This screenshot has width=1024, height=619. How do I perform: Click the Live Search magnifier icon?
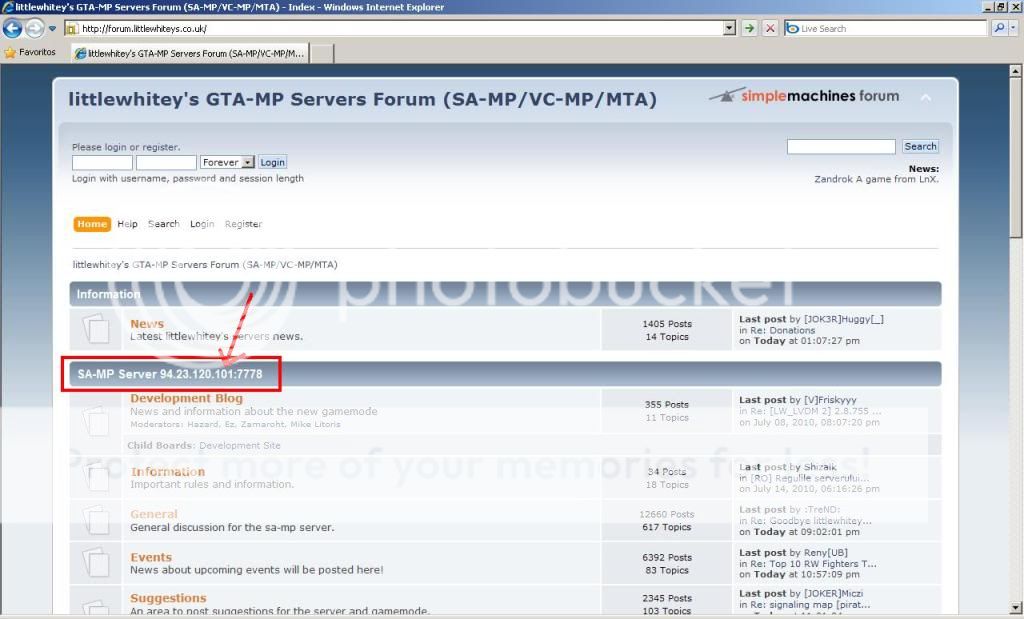point(999,28)
